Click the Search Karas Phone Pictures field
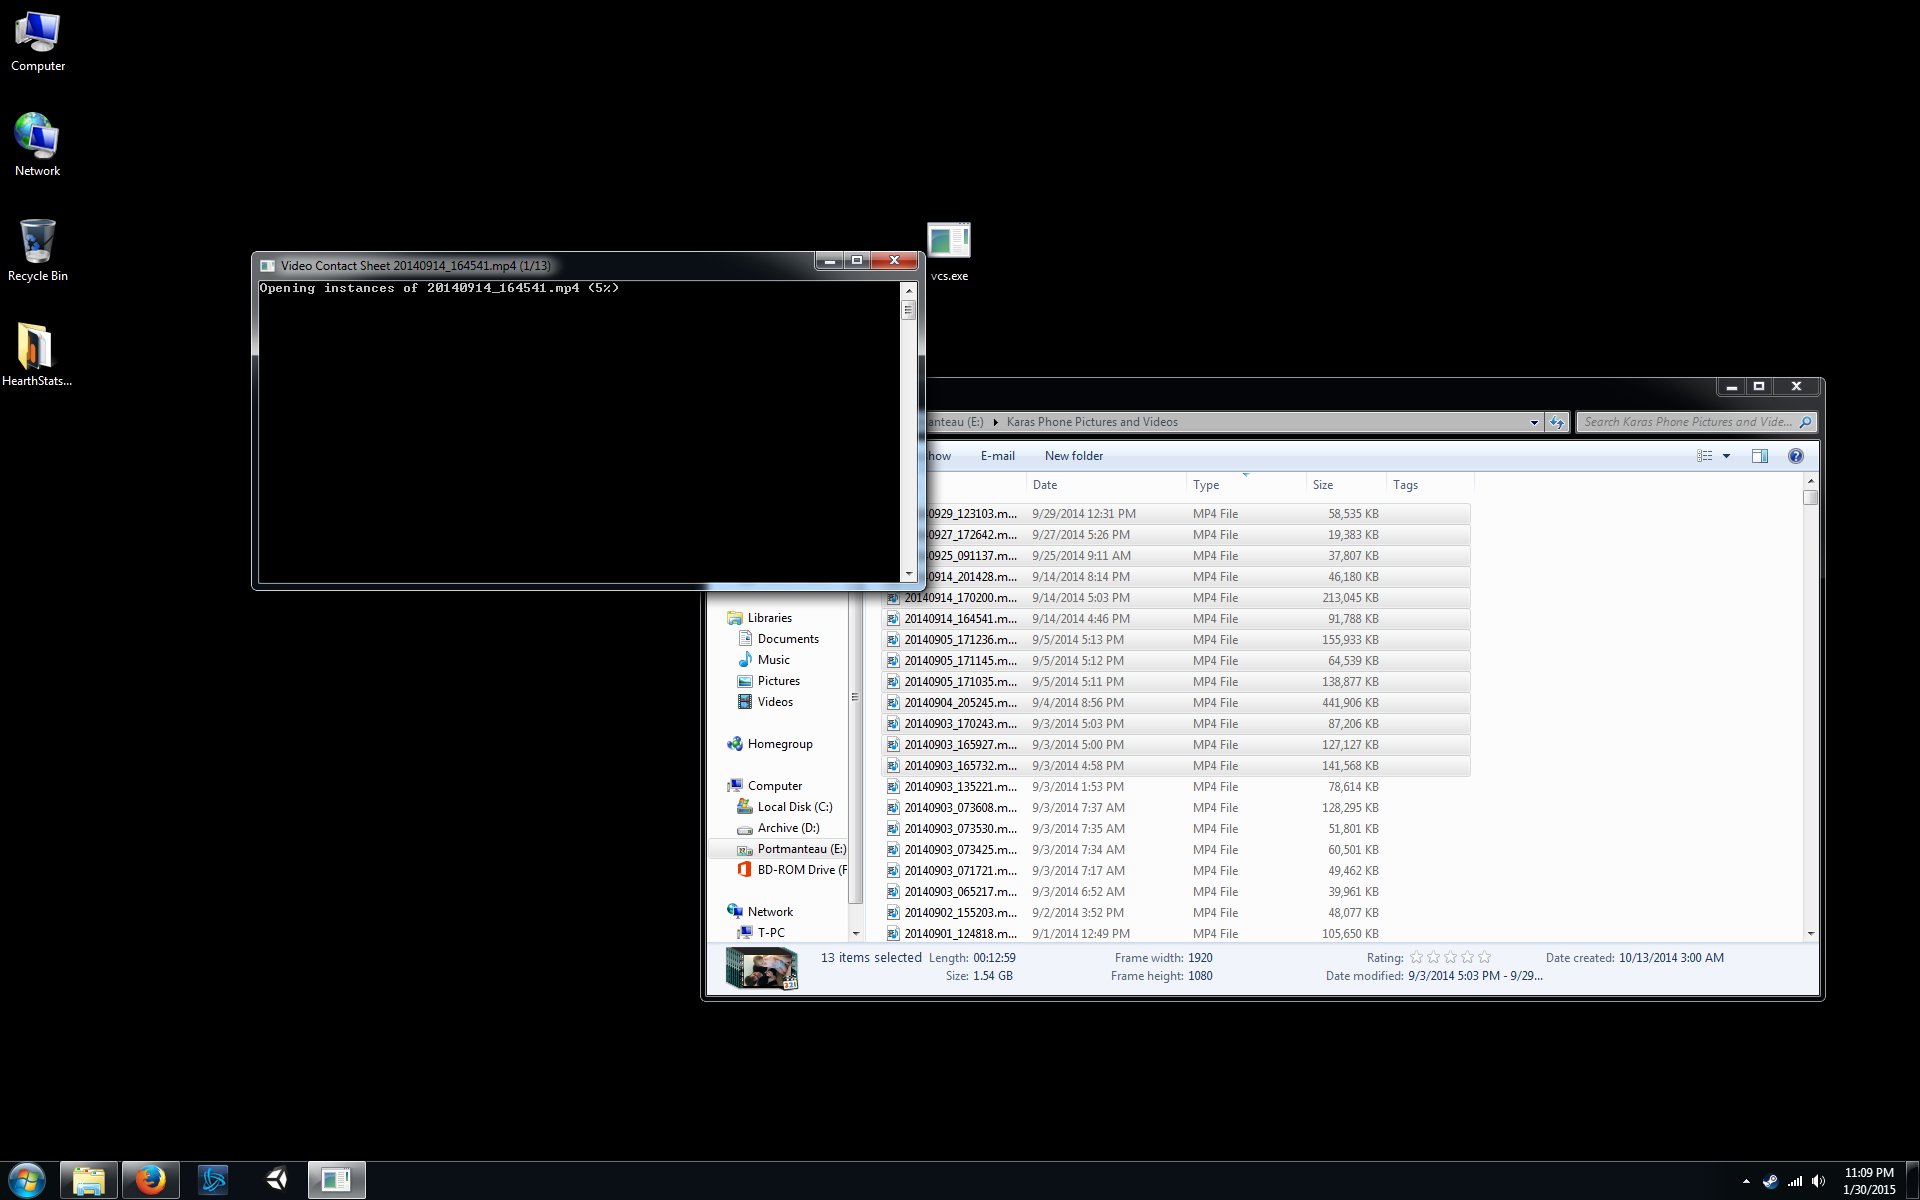The image size is (1920, 1200). coord(1687,422)
